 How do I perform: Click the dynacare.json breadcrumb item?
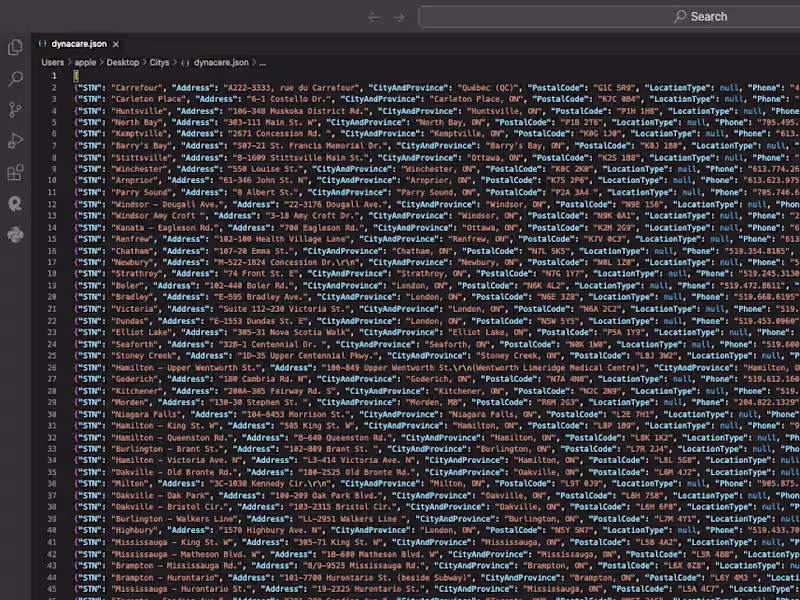pos(219,62)
